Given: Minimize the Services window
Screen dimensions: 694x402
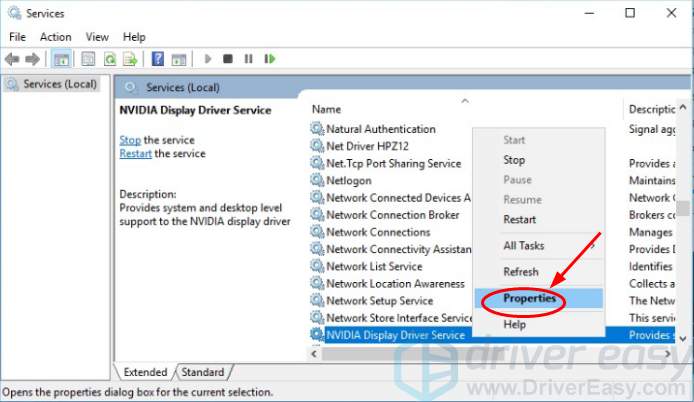Looking at the screenshot, I should [x=589, y=13].
